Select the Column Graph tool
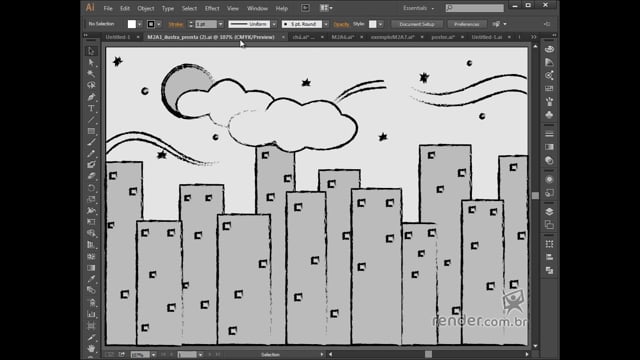The image size is (640, 360). tap(91, 314)
